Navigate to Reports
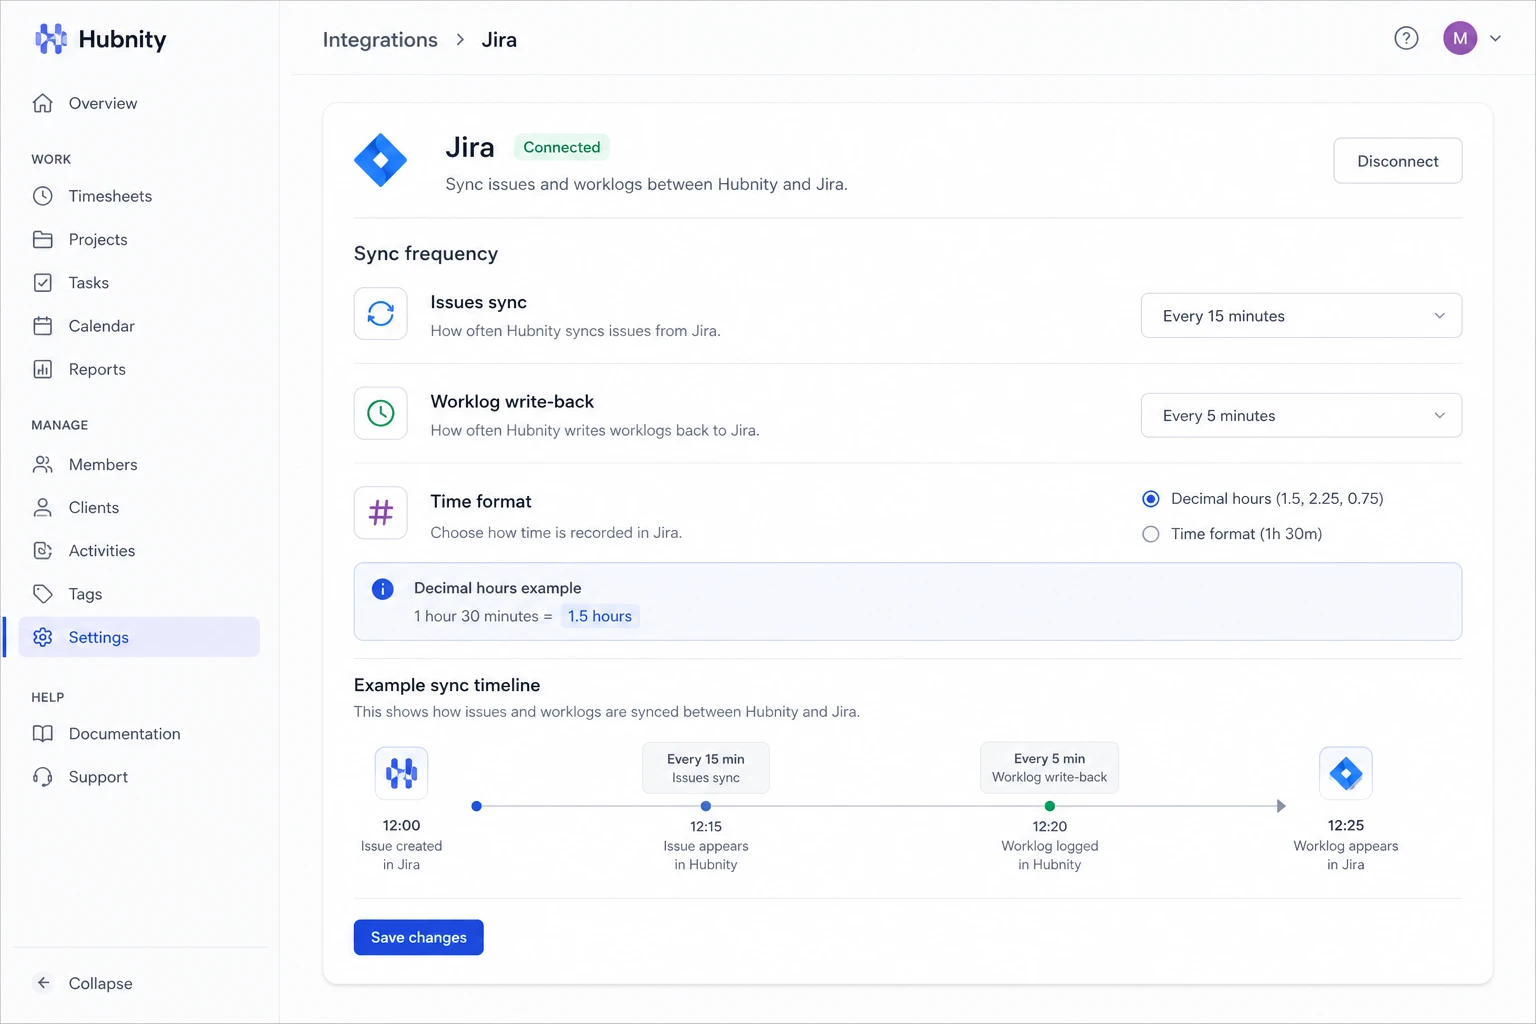 139,369
